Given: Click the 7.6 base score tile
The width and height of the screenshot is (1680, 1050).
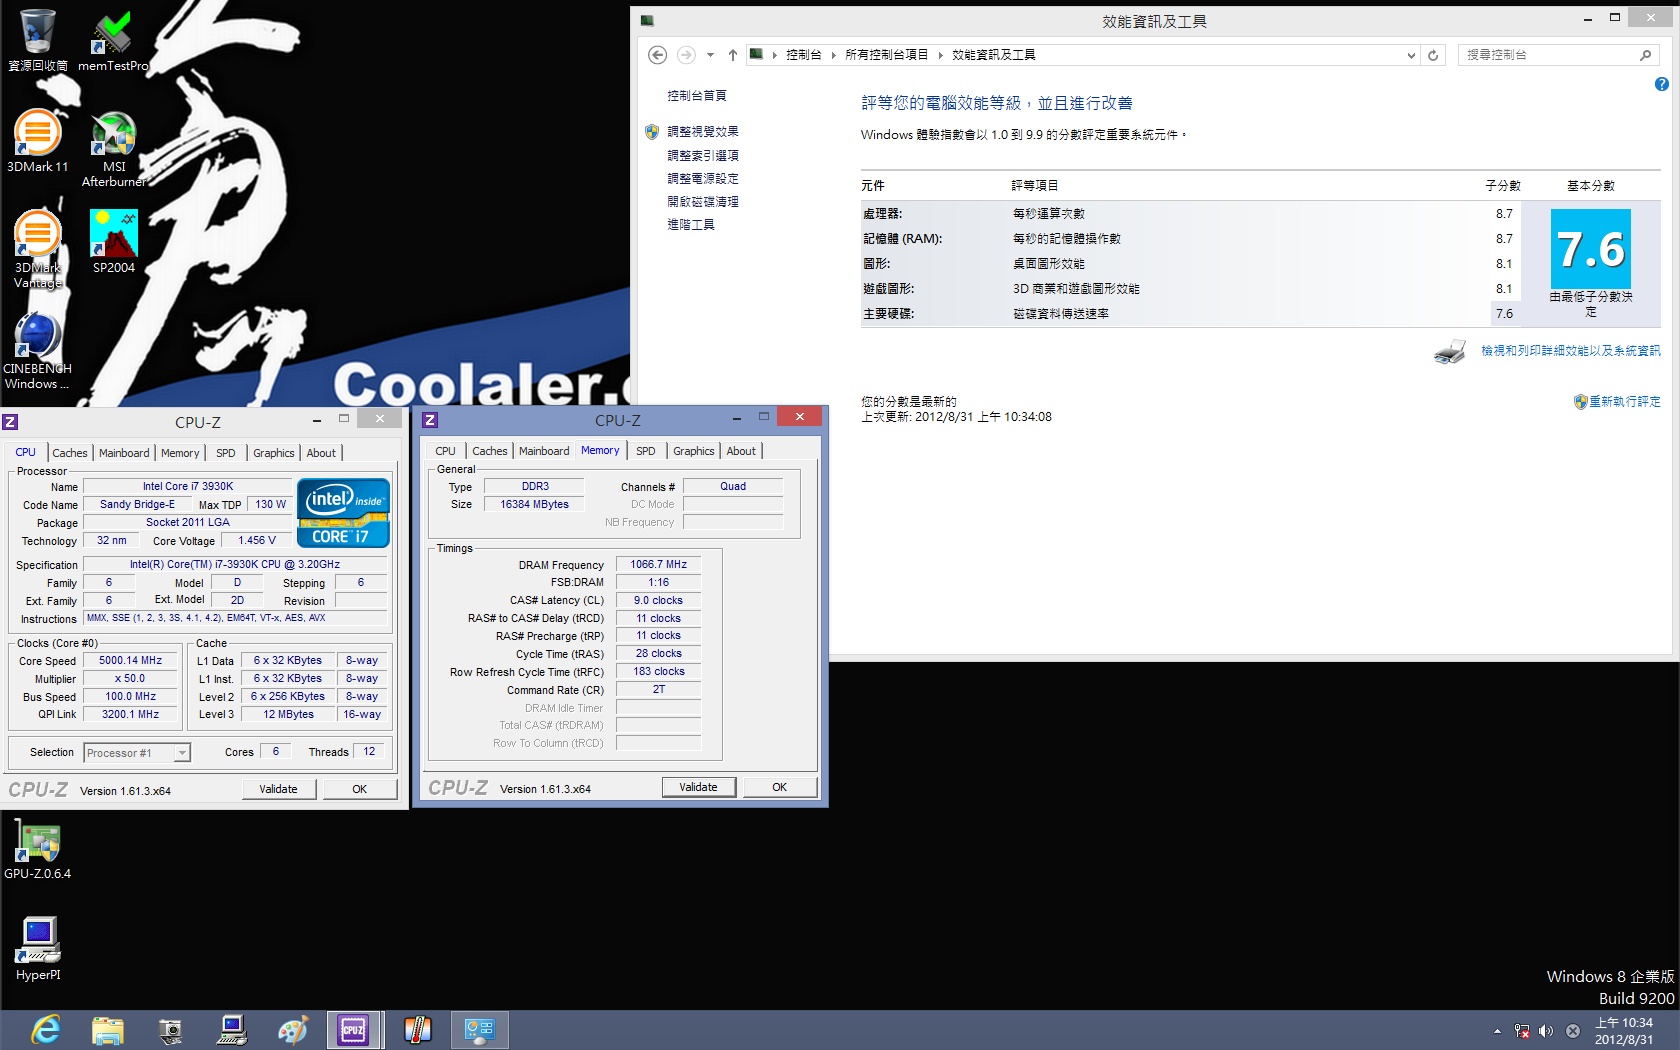Looking at the screenshot, I should click(x=1591, y=249).
